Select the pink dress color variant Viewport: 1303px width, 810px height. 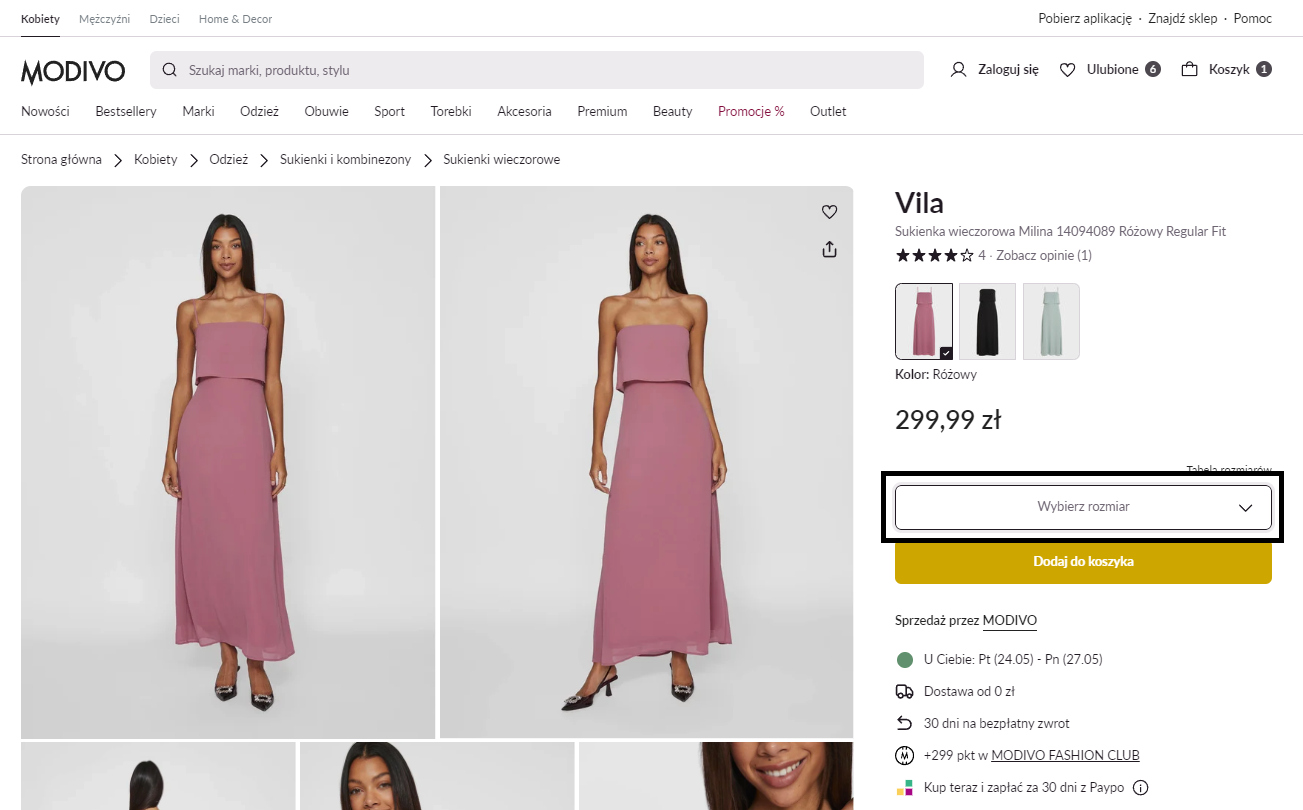coord(923,321)
